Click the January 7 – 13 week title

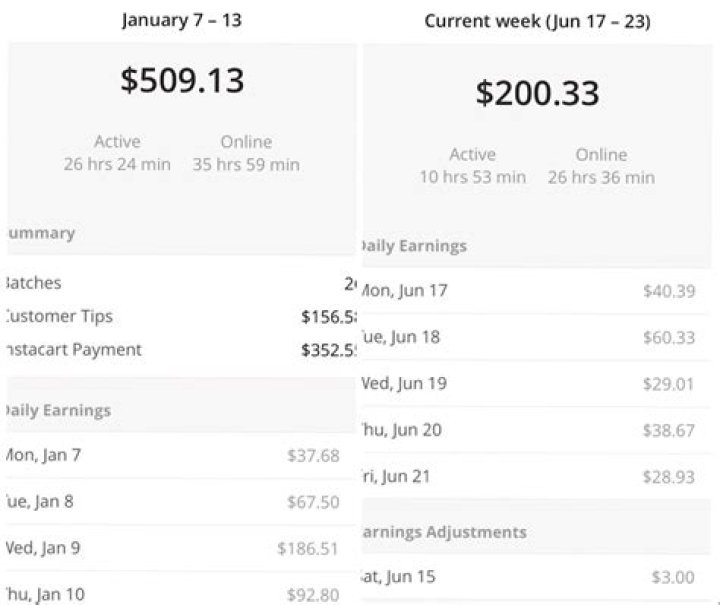tap(182, 20)
